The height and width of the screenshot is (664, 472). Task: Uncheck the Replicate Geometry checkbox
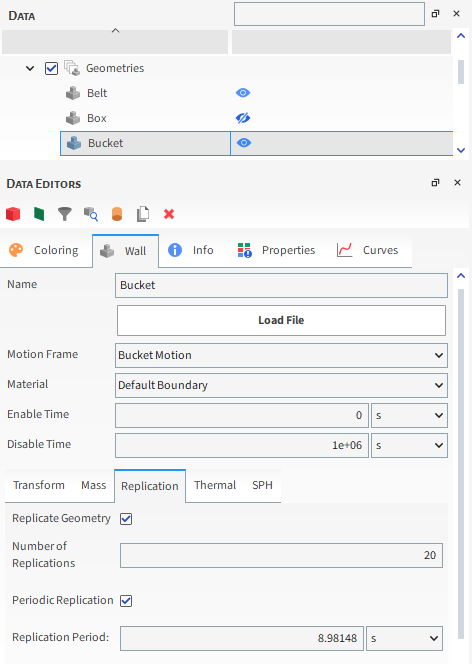click(x=126, y=519)
